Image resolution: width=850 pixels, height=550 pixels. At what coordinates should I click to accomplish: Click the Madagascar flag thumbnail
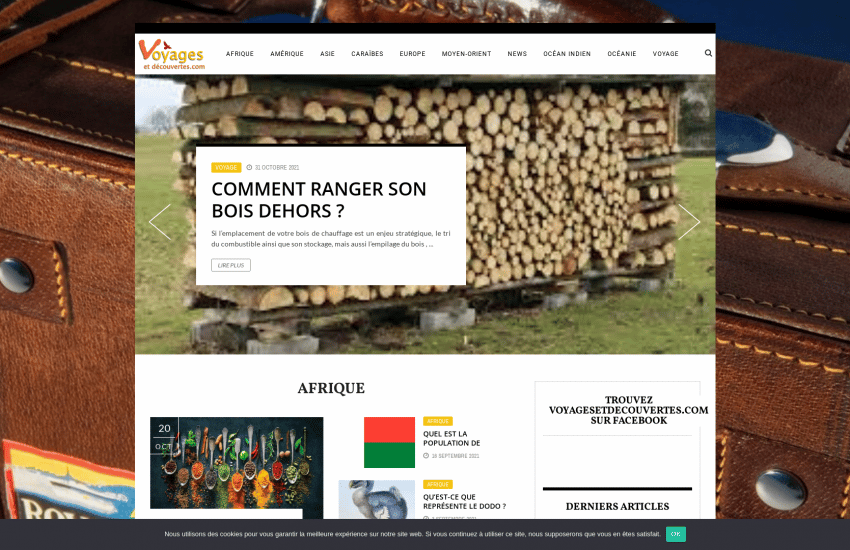pyautogui.click(x=389, y=442)
